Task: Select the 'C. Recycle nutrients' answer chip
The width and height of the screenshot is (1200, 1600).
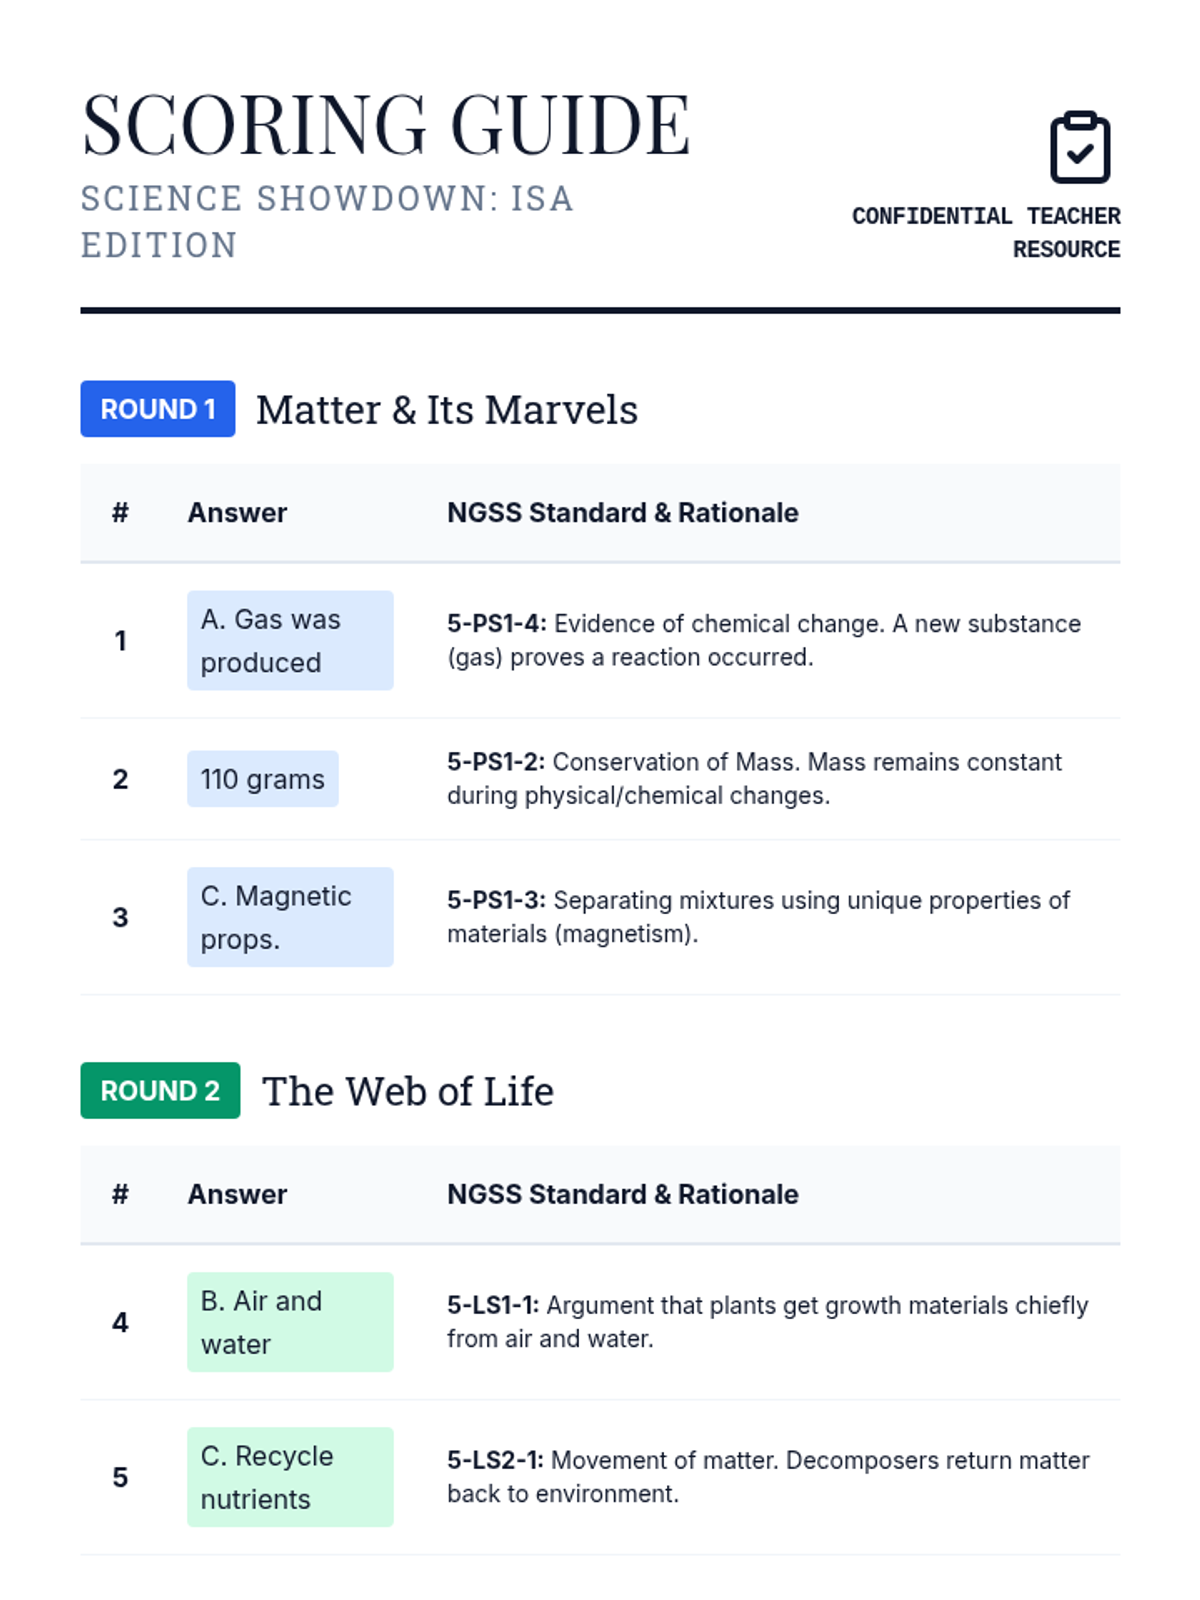Action: click(290, 1477)
